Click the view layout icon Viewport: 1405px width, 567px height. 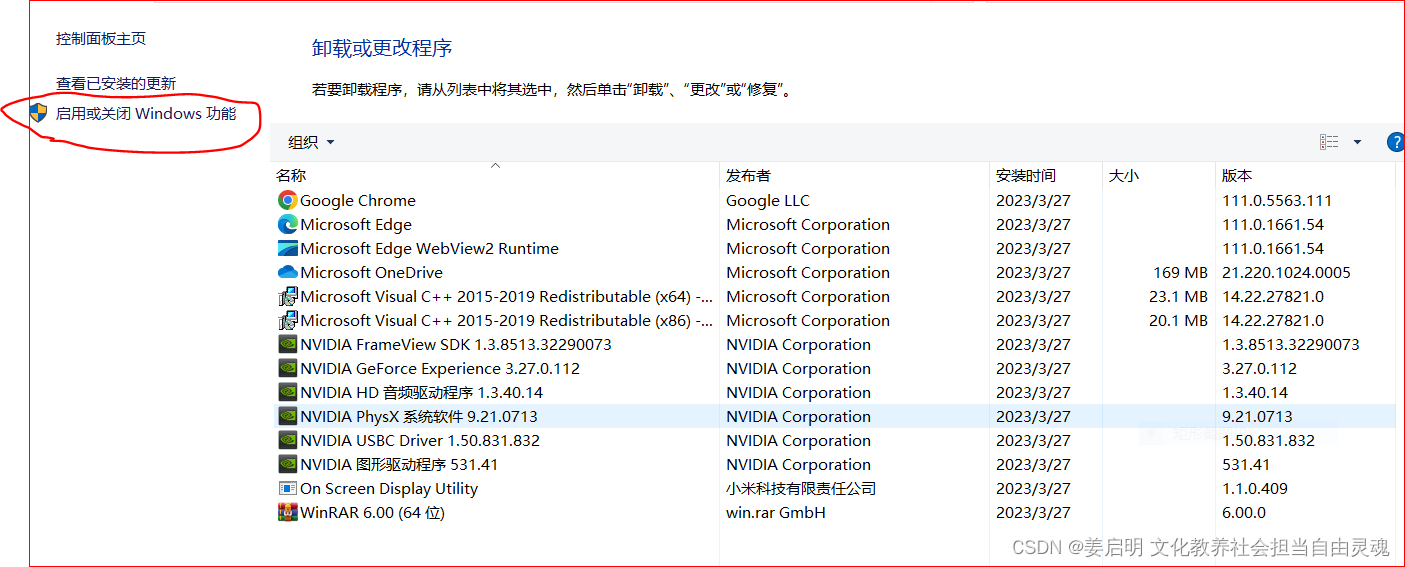click(x=1329, y=142)
